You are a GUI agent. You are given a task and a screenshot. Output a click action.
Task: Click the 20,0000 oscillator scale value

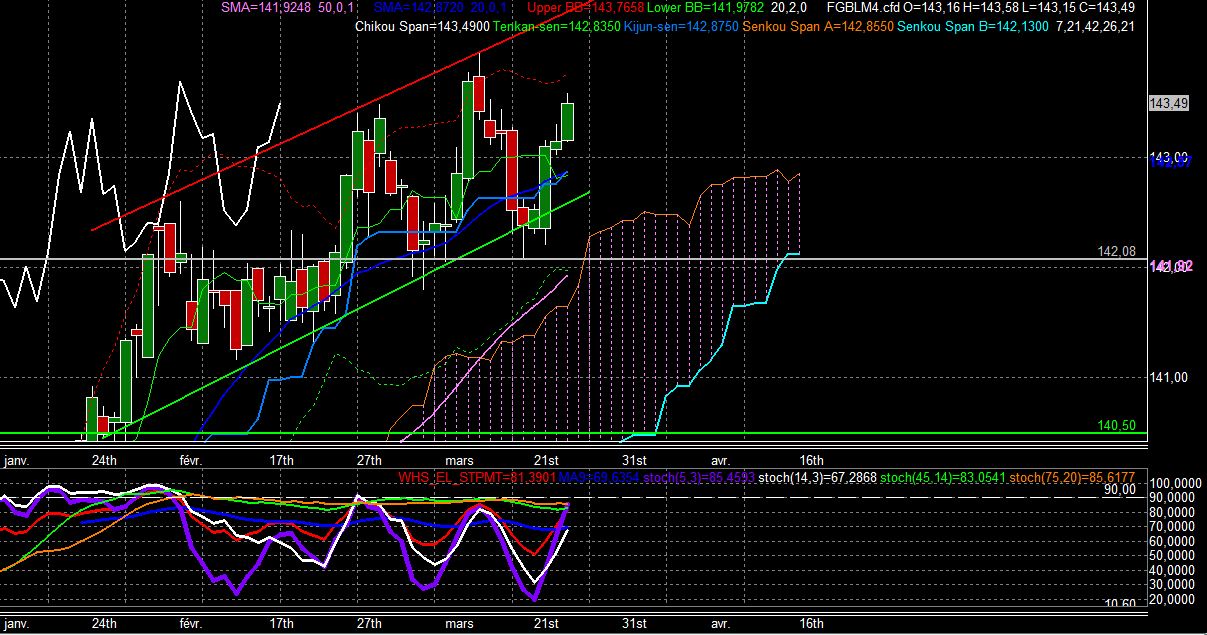[x=1171, y=598]
